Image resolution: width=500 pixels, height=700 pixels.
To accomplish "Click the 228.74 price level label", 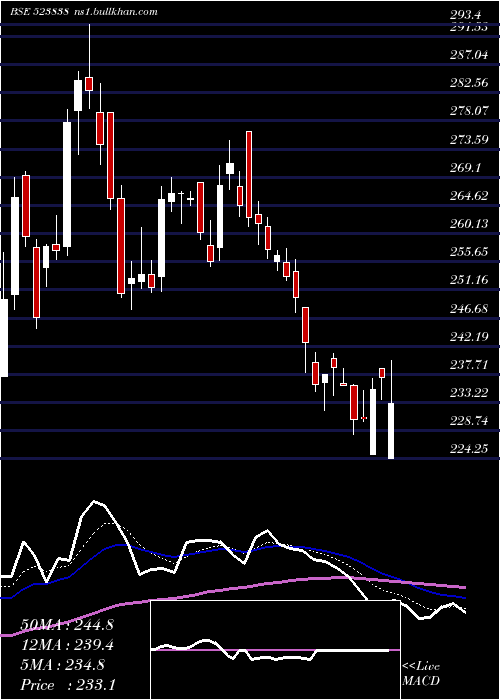I will point(469,421).
